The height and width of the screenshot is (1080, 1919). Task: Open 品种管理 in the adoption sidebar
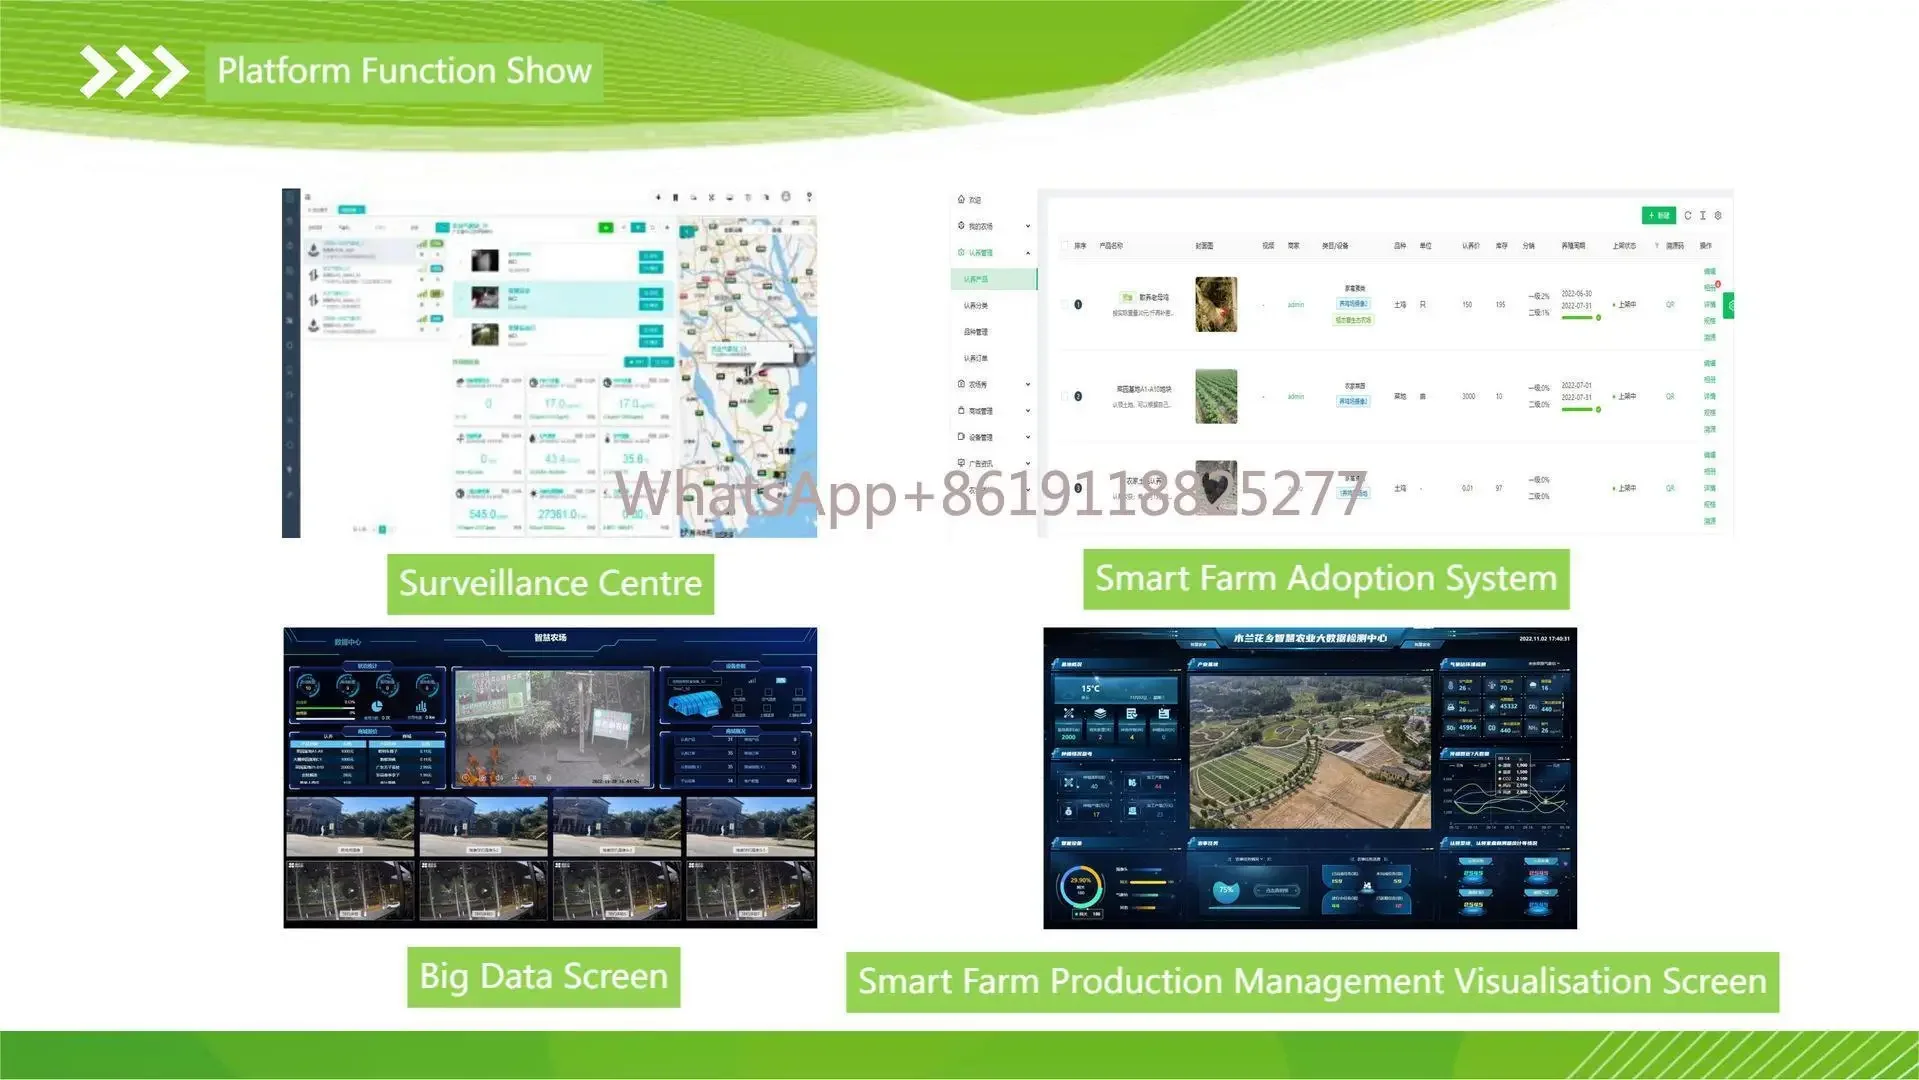(x=976, y=332)
